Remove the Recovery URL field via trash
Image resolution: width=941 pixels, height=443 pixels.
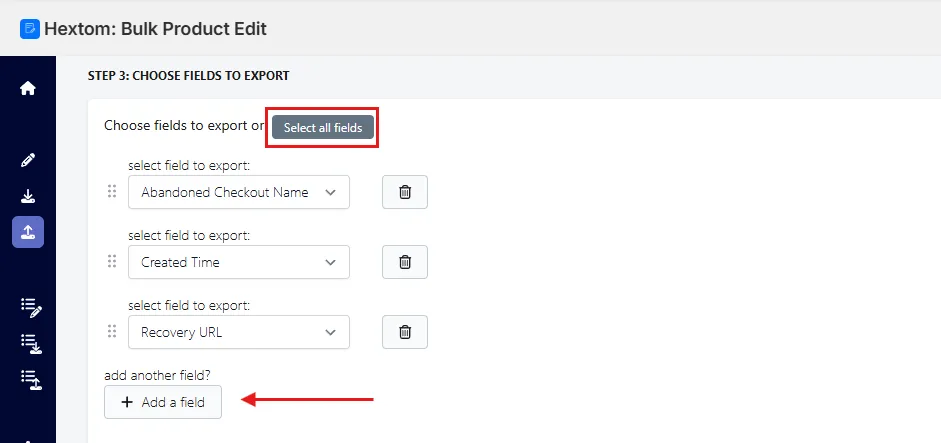pyautogui.click(x=405, y=332)
